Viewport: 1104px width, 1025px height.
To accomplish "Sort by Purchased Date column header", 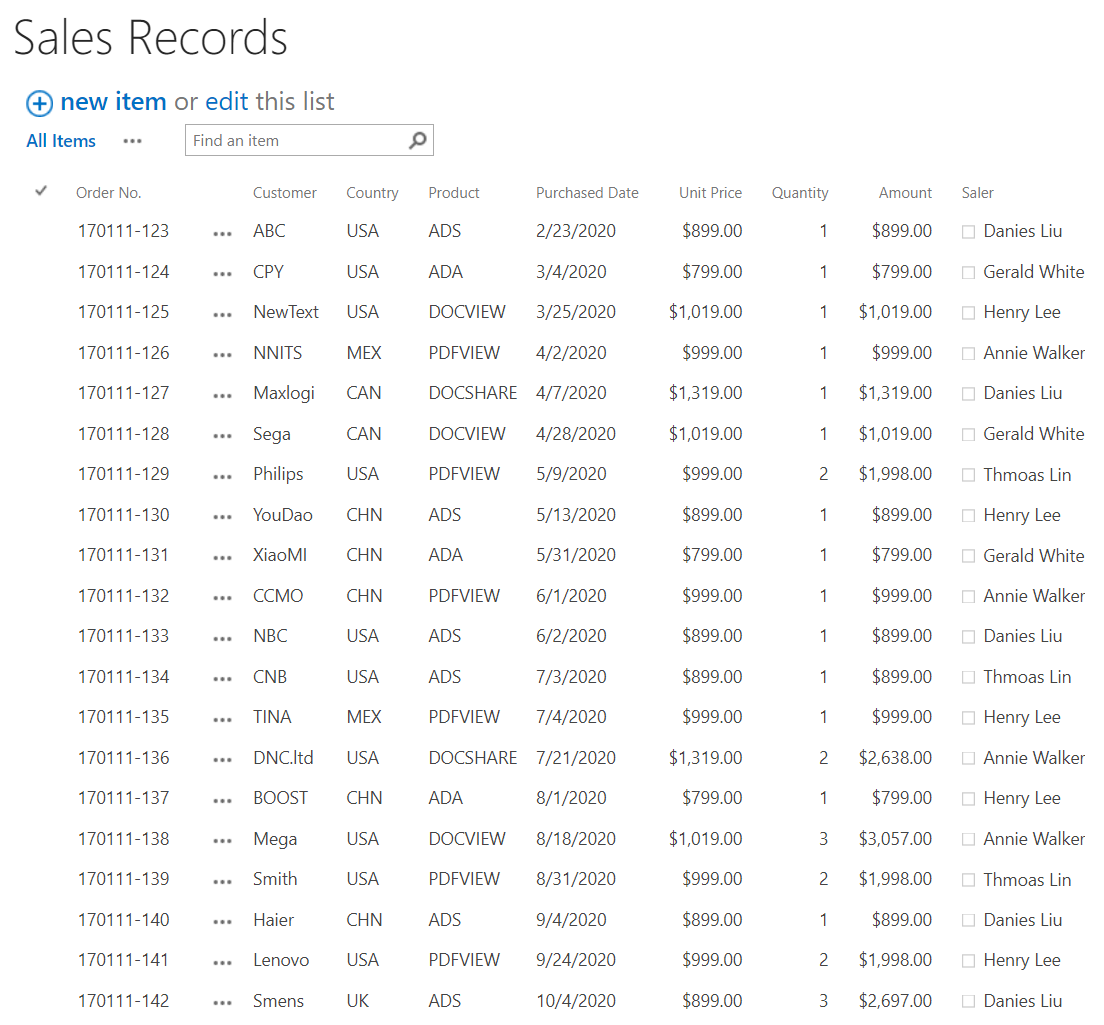I will tap(587, 193).
